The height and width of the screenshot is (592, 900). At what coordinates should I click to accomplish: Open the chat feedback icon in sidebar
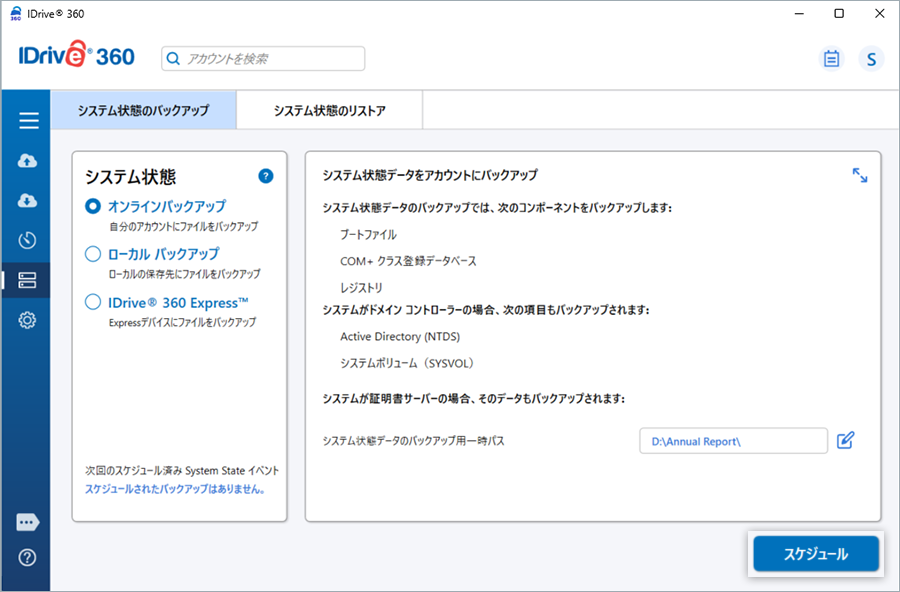[28, 522]
